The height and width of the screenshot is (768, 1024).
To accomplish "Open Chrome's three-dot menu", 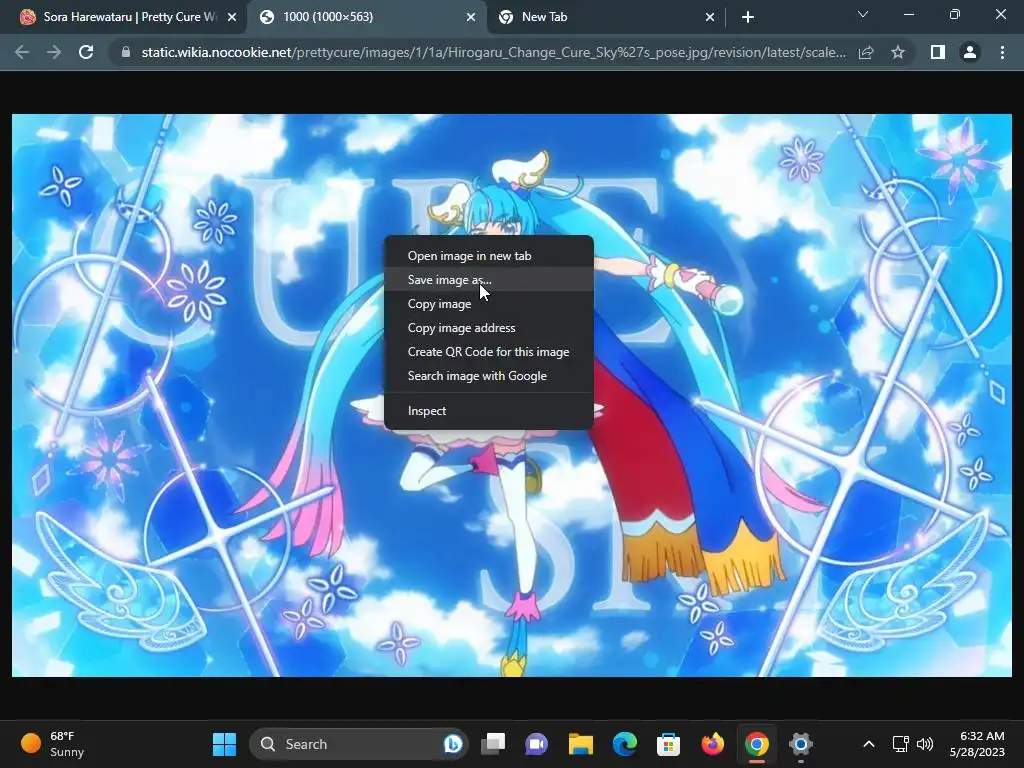I will coord(1002,52).
